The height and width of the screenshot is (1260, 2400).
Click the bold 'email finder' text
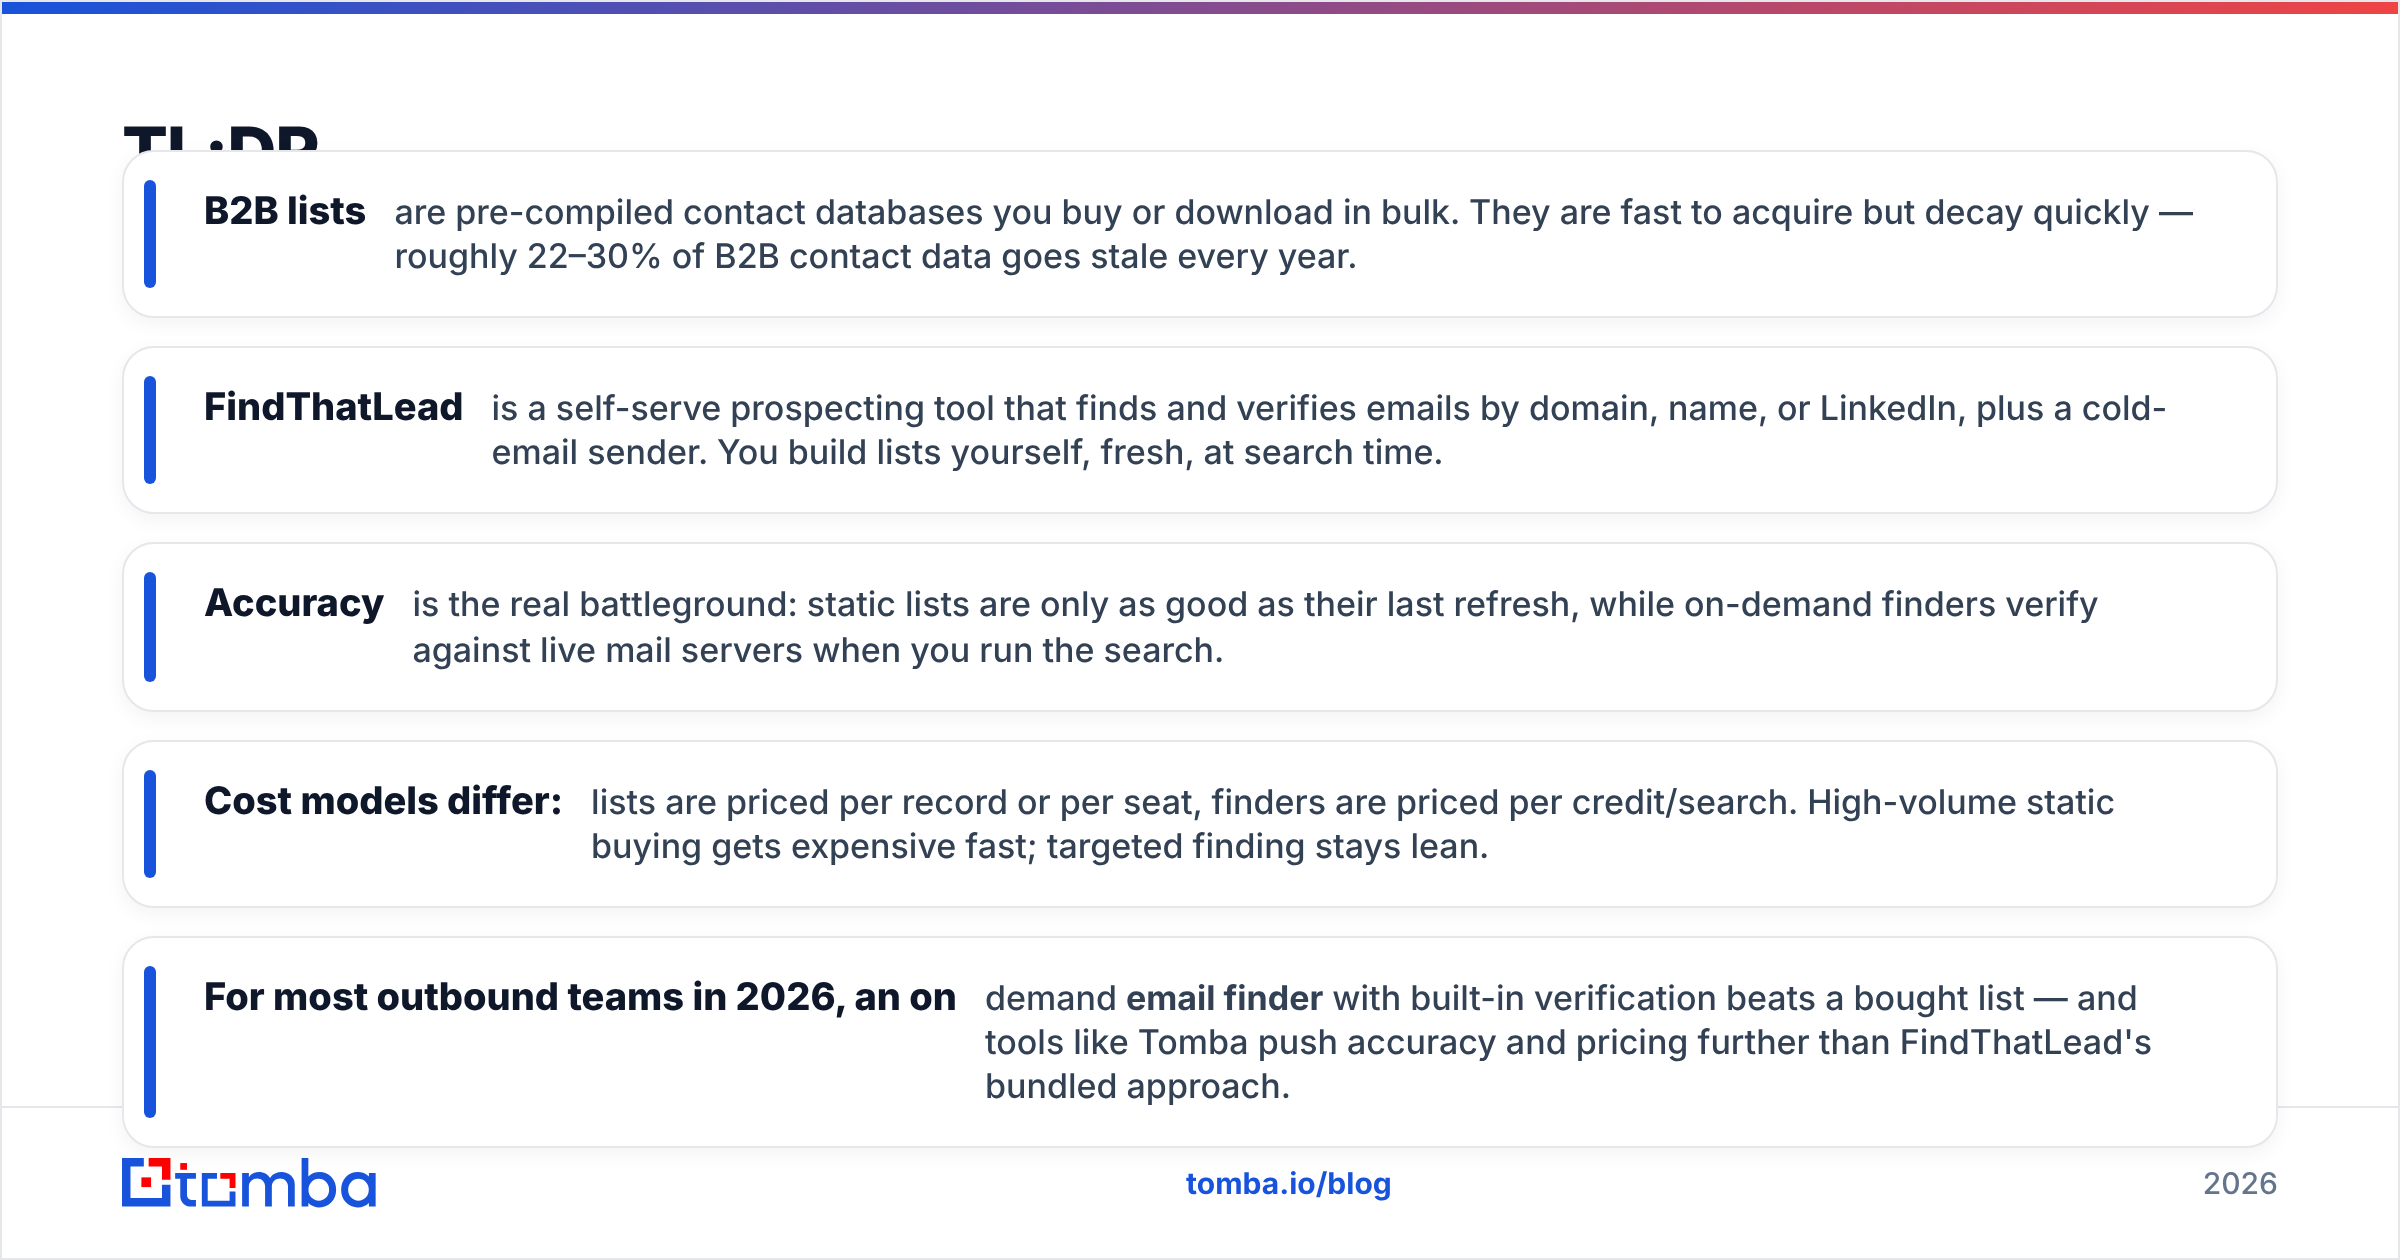[x=1224, y=998]
